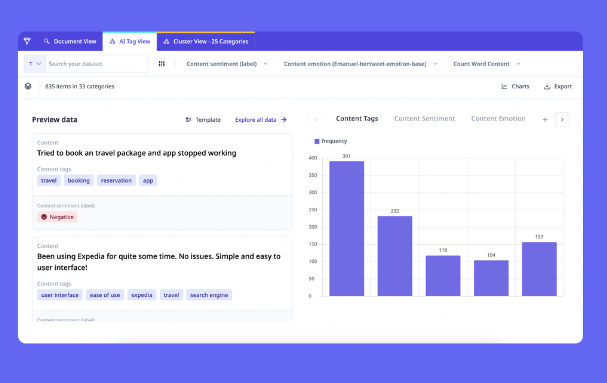Go to previous chart tab arrow

point(316,120)
